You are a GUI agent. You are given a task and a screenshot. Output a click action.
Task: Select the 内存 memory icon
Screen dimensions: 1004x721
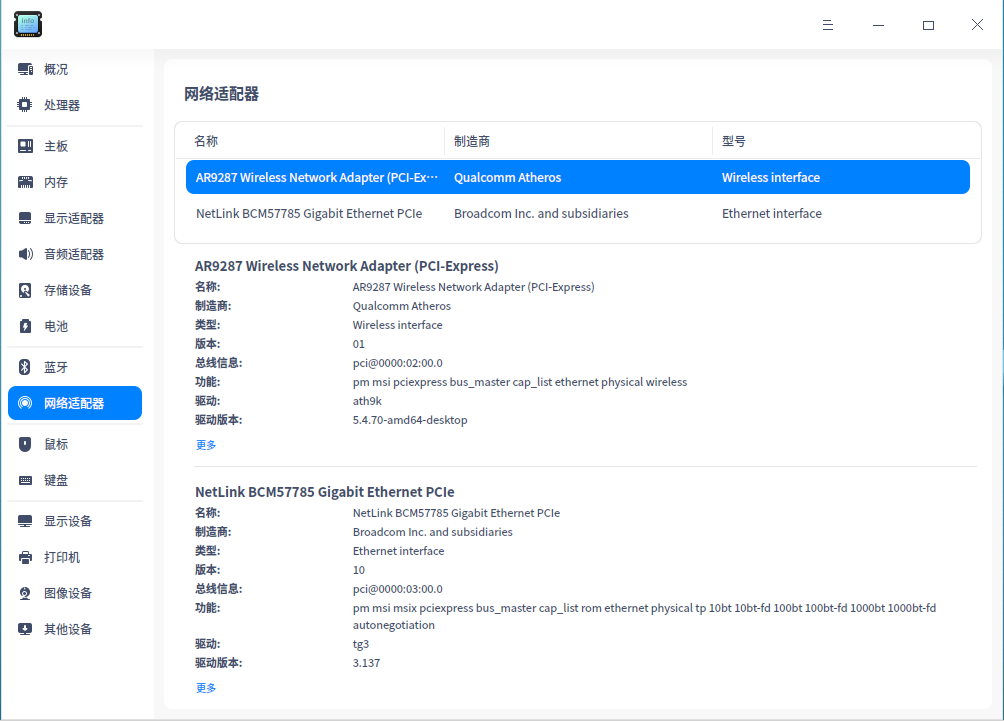[25, 182]
